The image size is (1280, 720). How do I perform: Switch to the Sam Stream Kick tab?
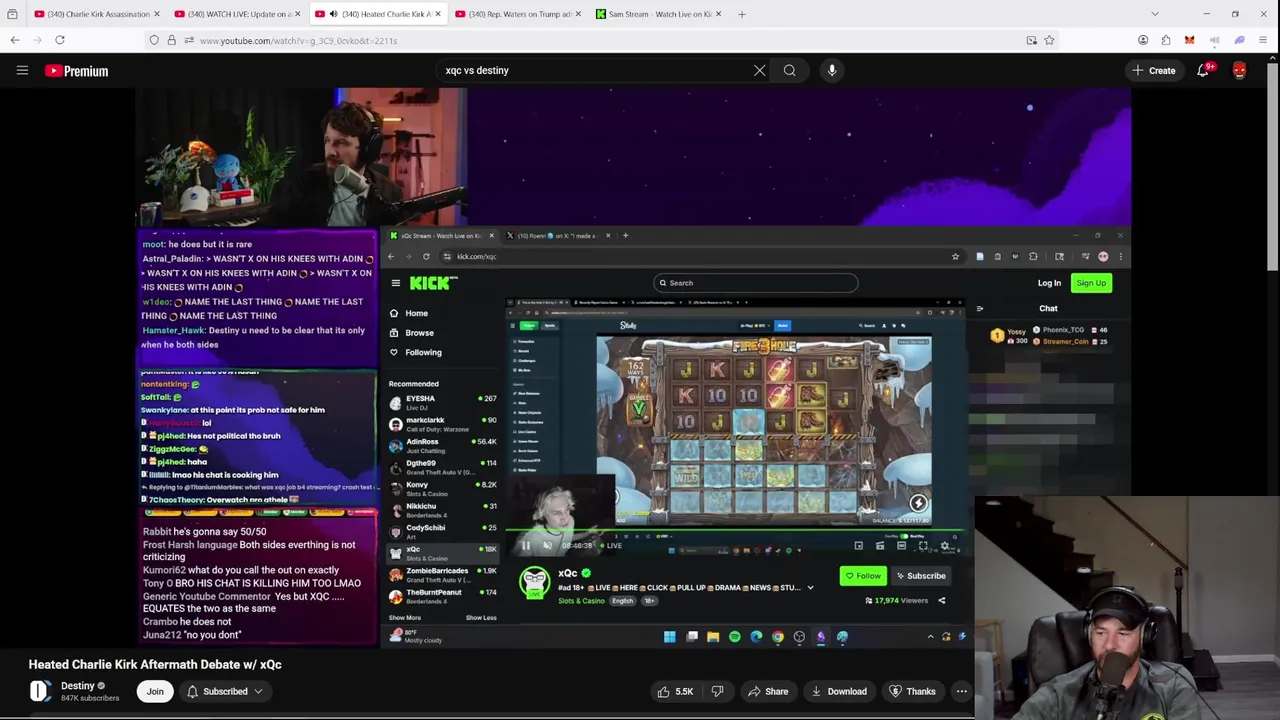tap(657, 14)
